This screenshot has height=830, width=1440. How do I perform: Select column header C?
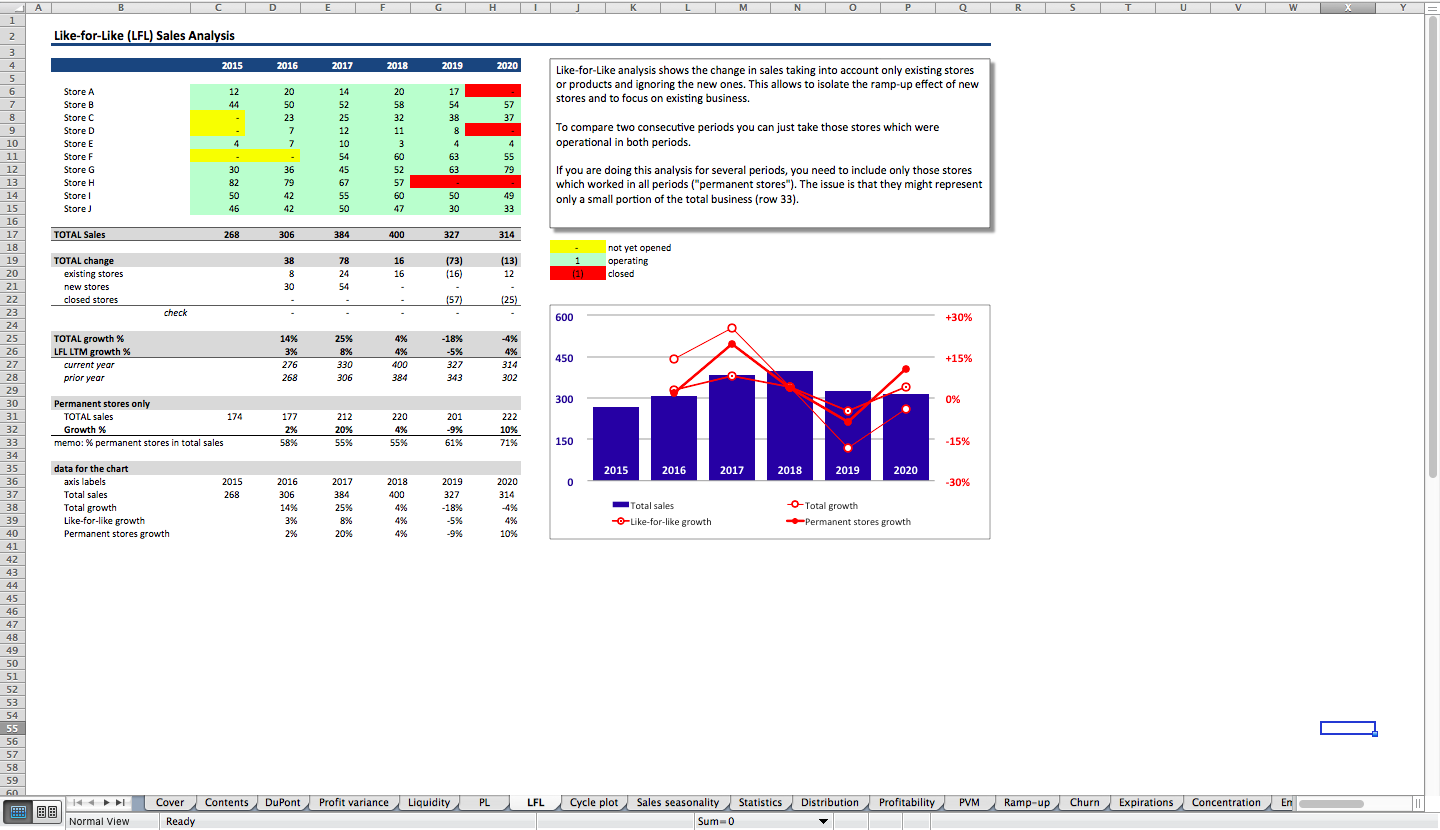[218, 7]
